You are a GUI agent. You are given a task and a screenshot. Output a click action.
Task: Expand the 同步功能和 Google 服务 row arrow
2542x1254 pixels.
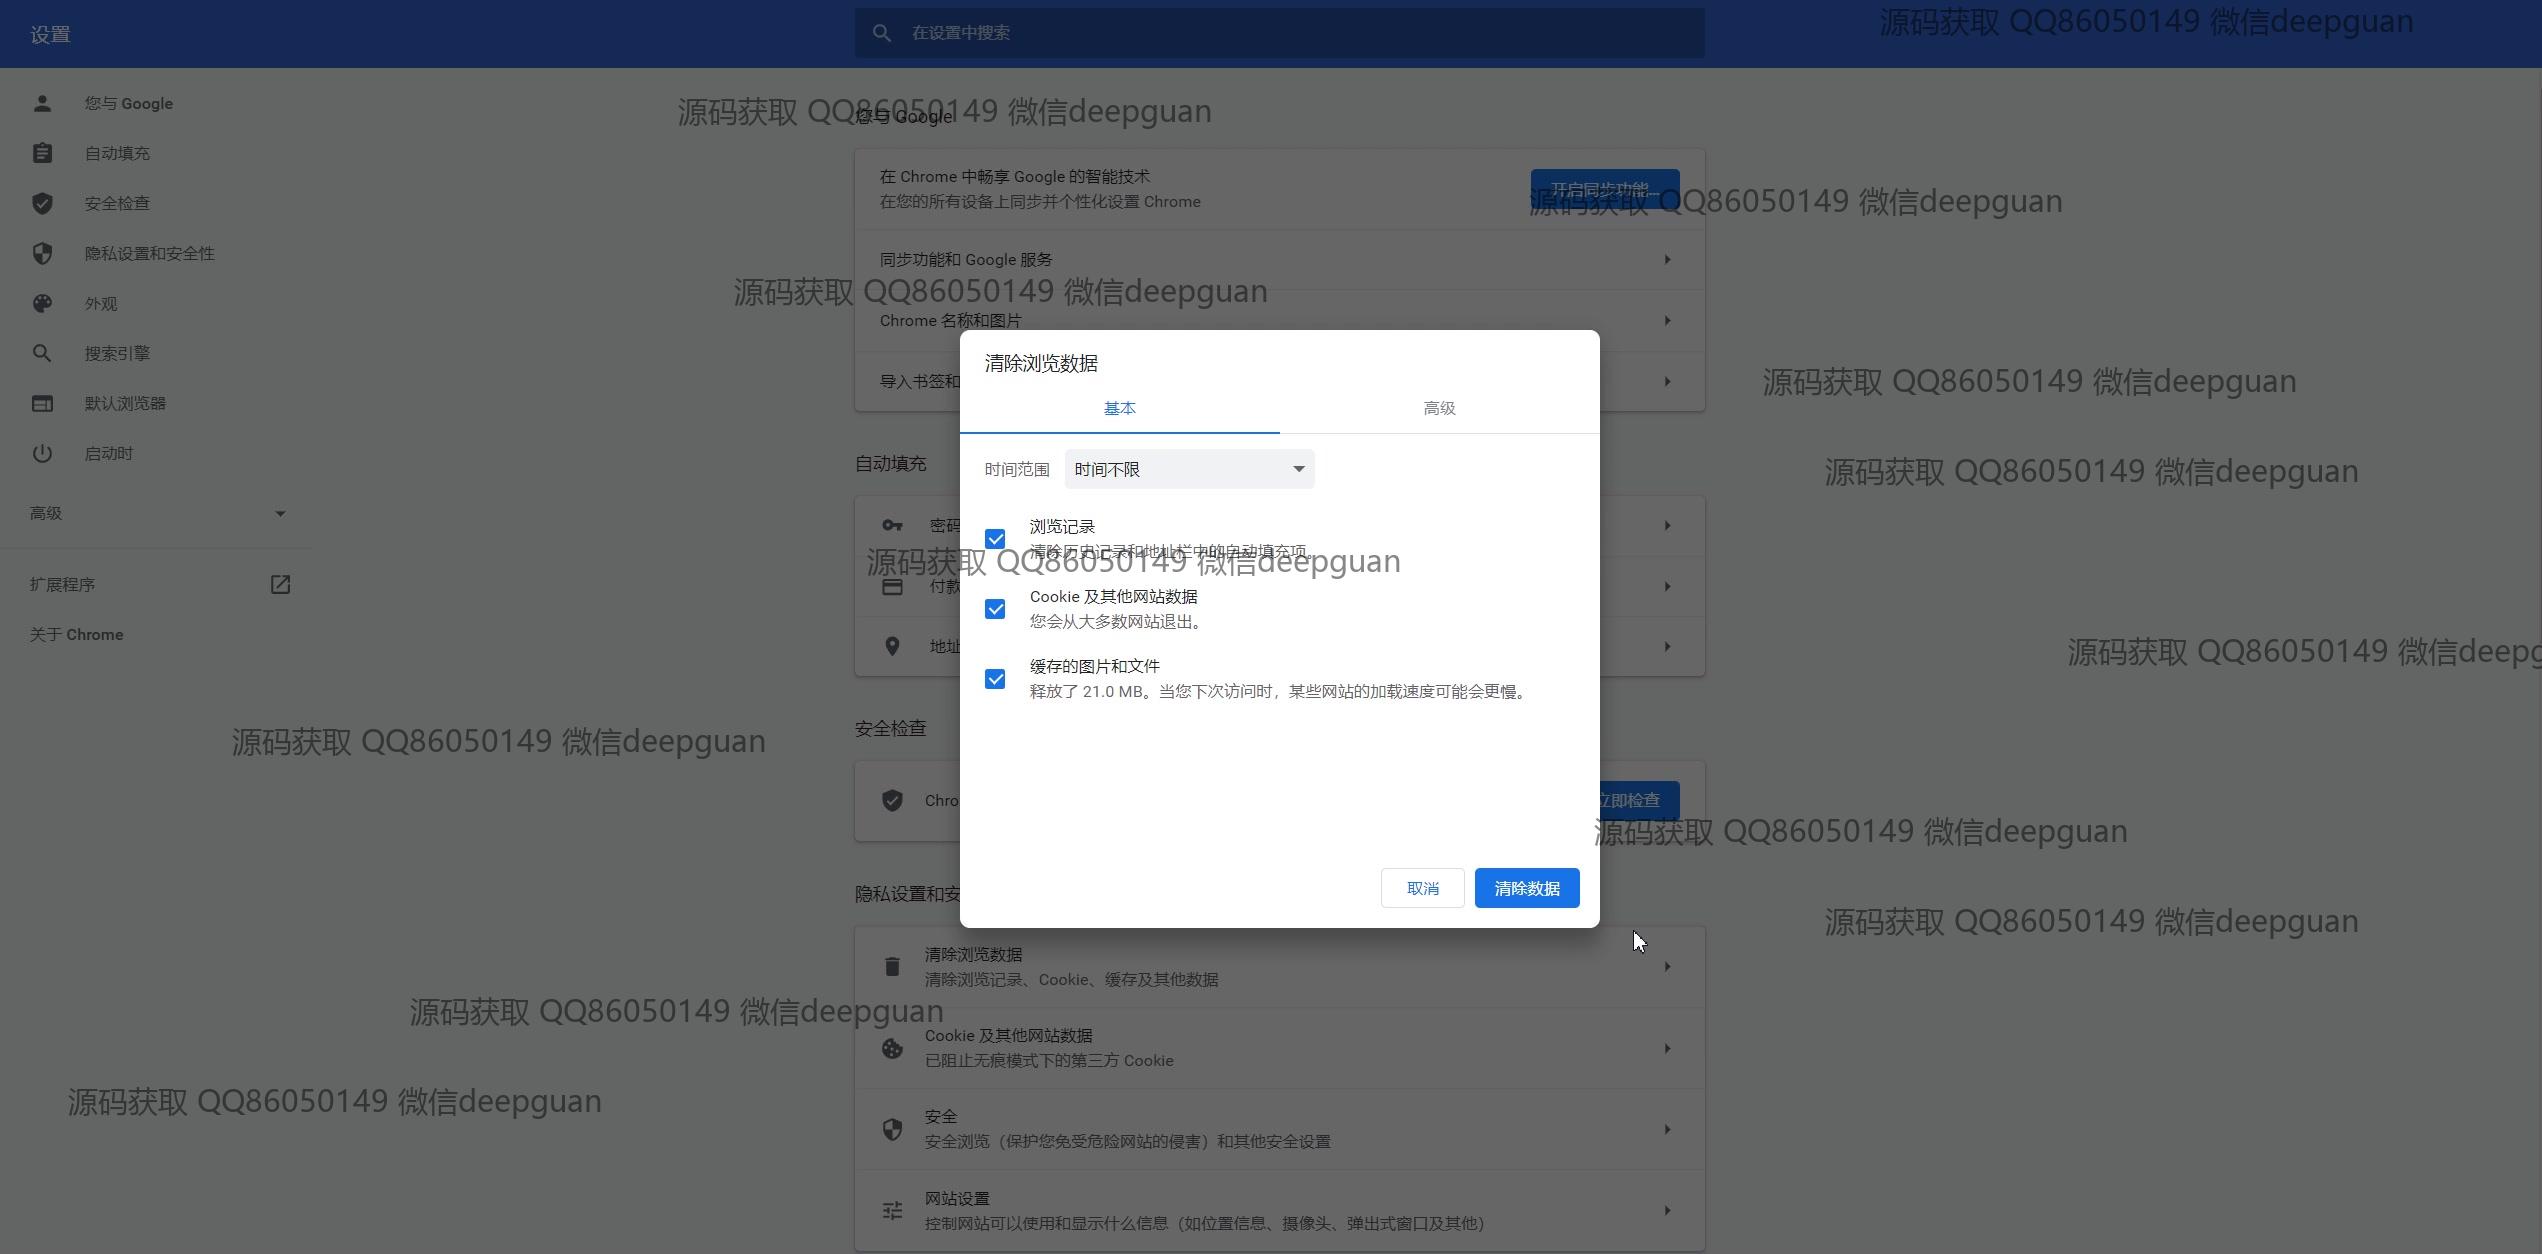(x=1667, y=260)
